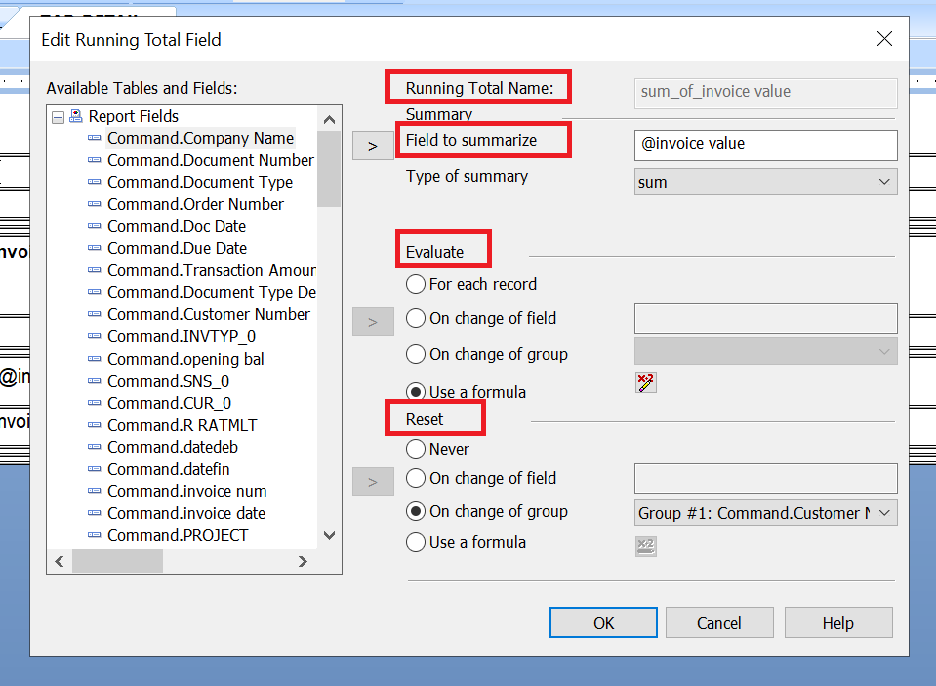Select Command.invoice date field
936x686 pixels.
[186, 513]
